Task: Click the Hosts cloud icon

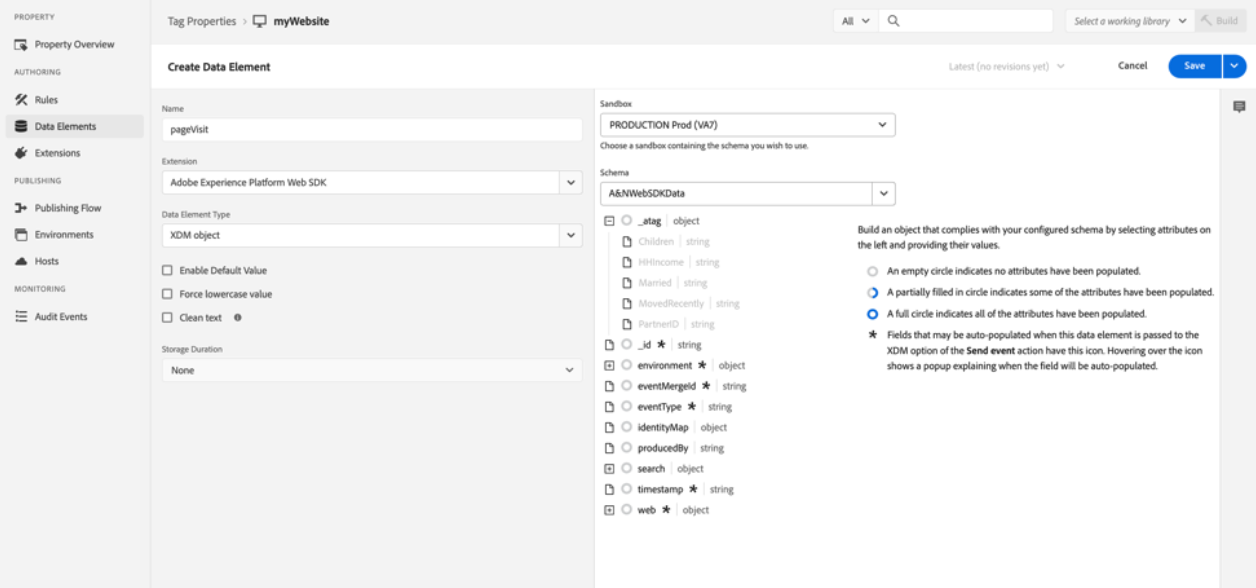Action: pyautogui.click(x=21, y=261)
